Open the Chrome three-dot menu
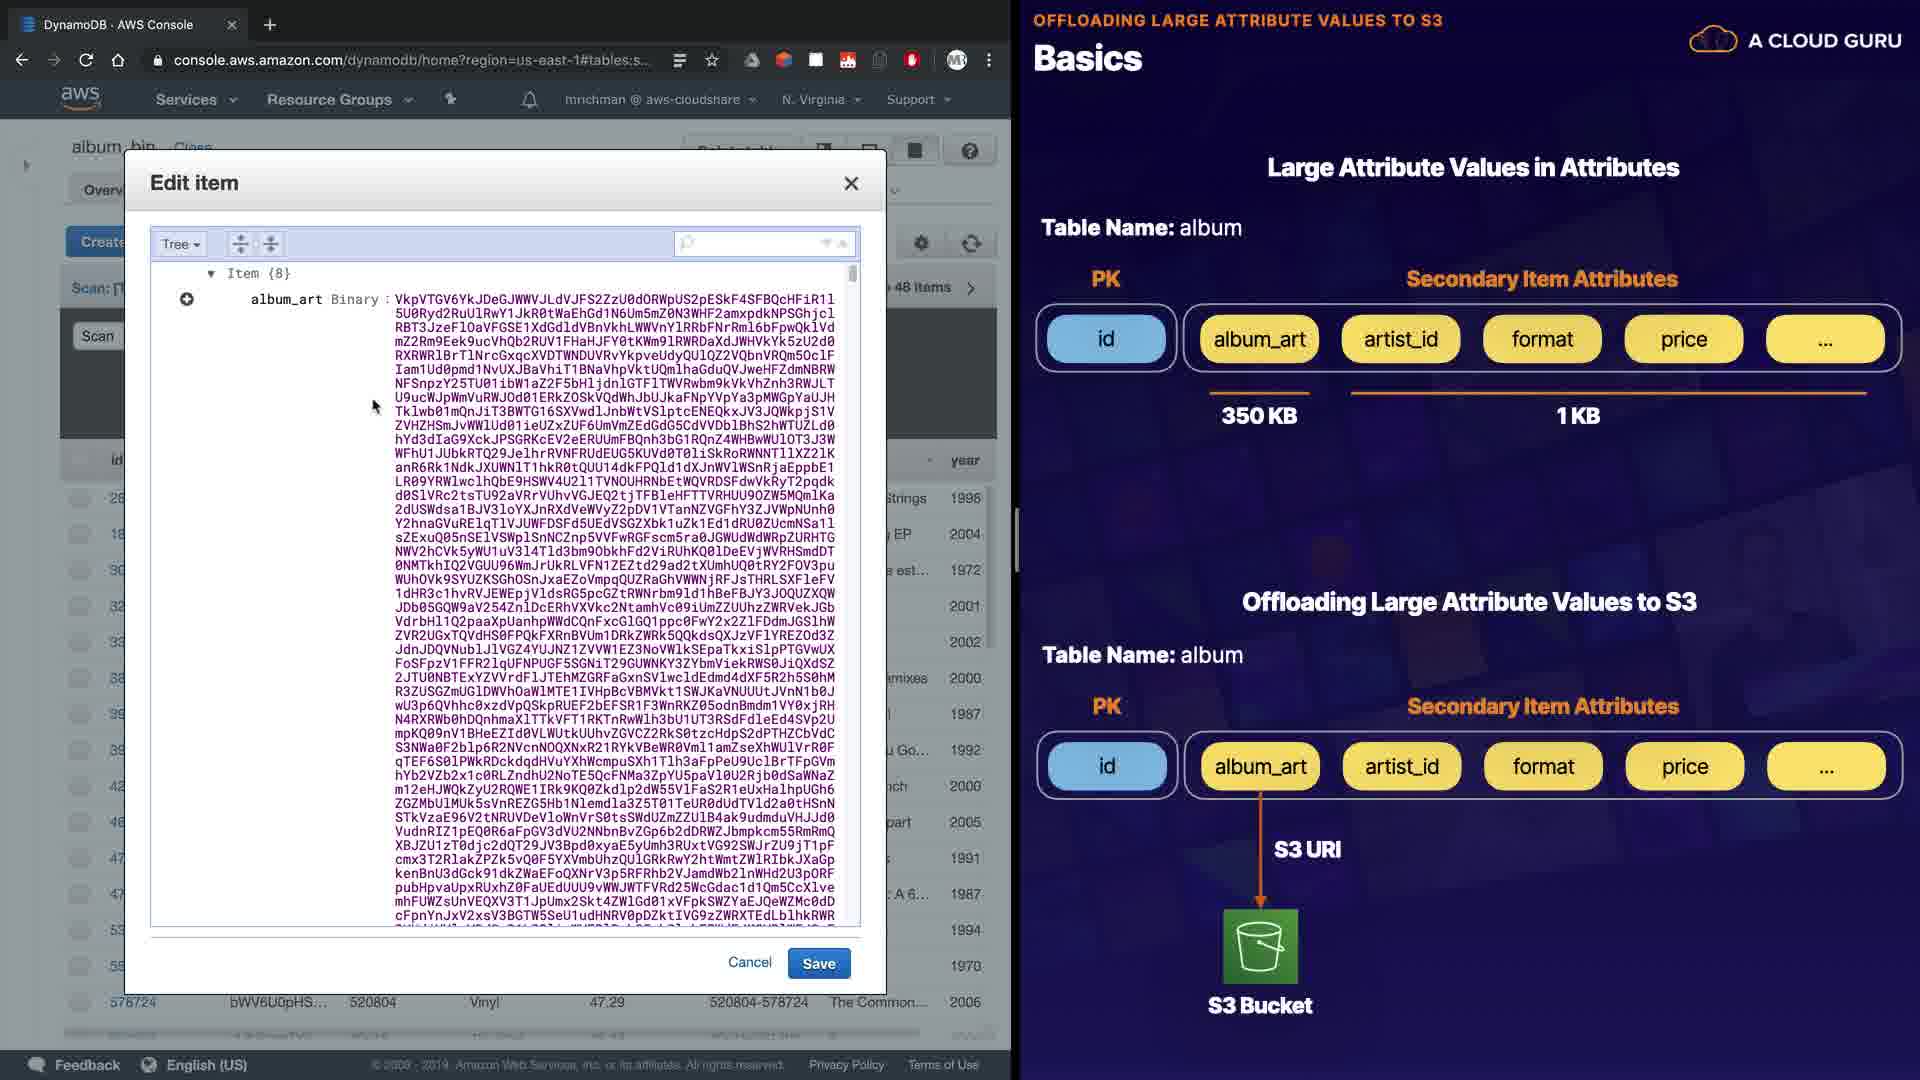Viewport: 1920px width, 1080px height. click(989, 60)
